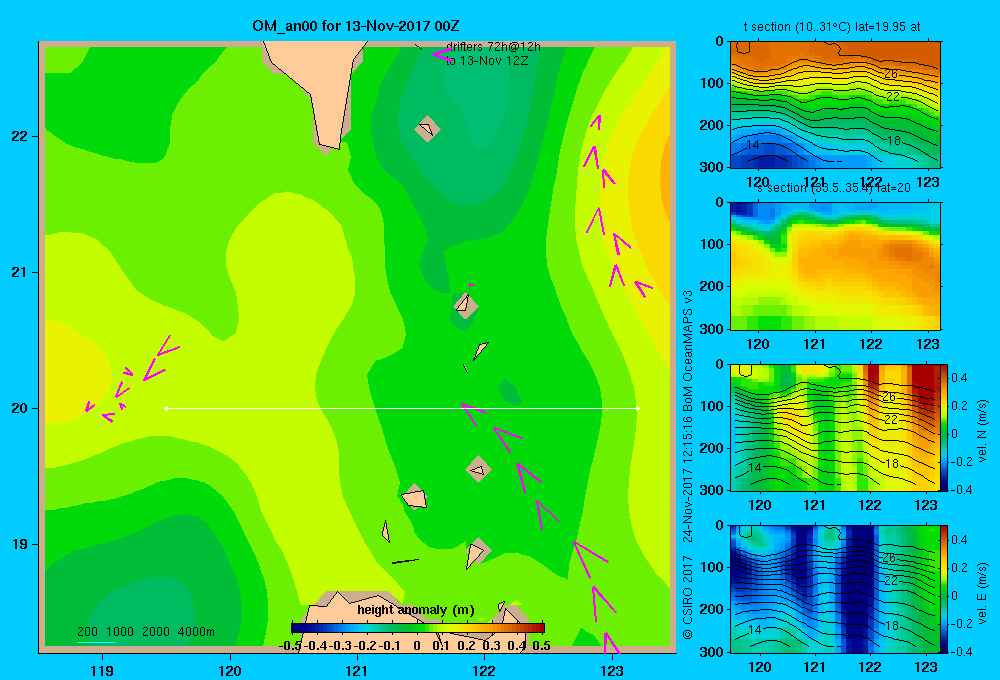
Task: Click longitude label 121 under the main map
Action: [357, 670]
